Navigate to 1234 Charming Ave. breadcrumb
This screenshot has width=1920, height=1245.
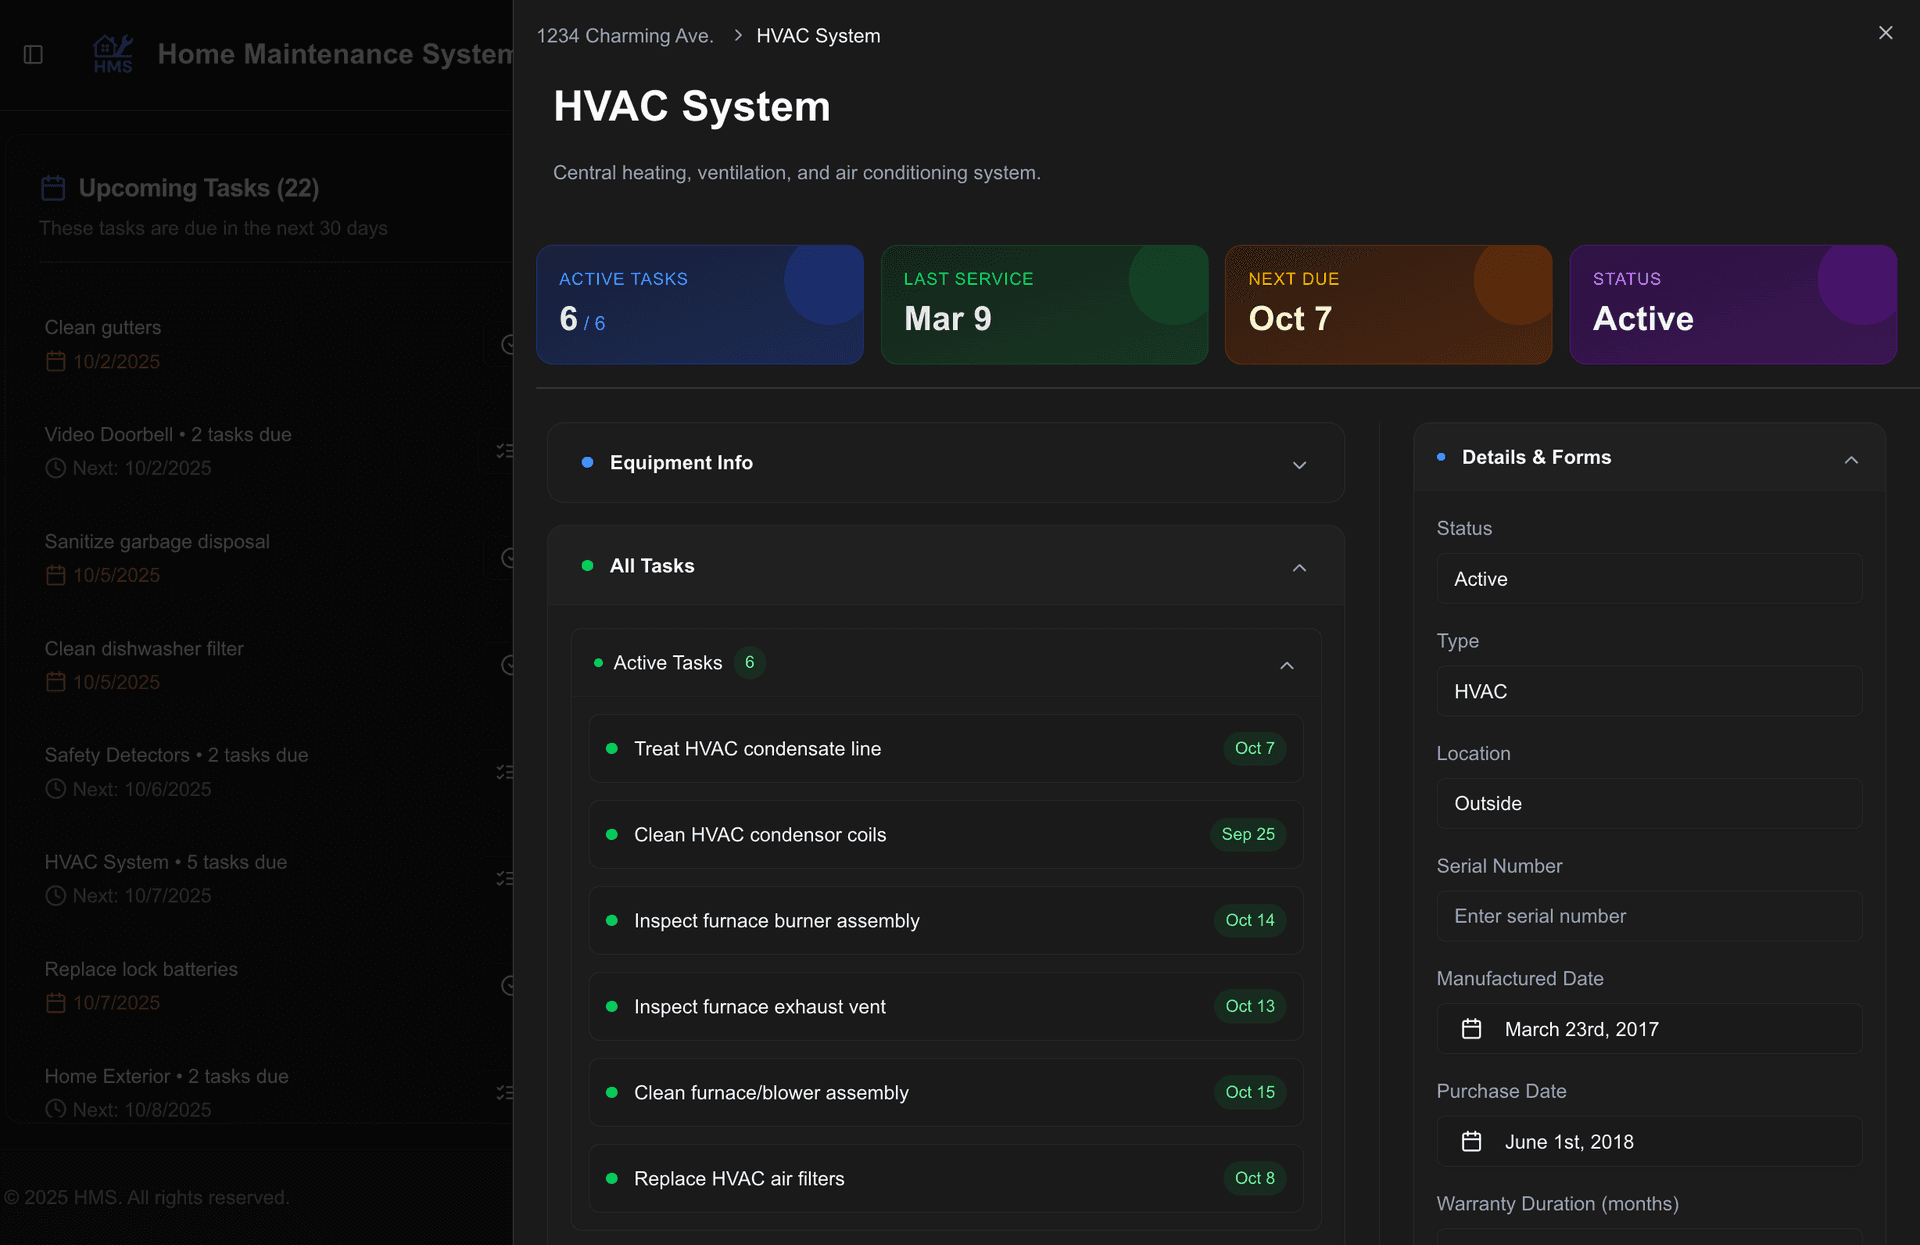pos(624,35)
